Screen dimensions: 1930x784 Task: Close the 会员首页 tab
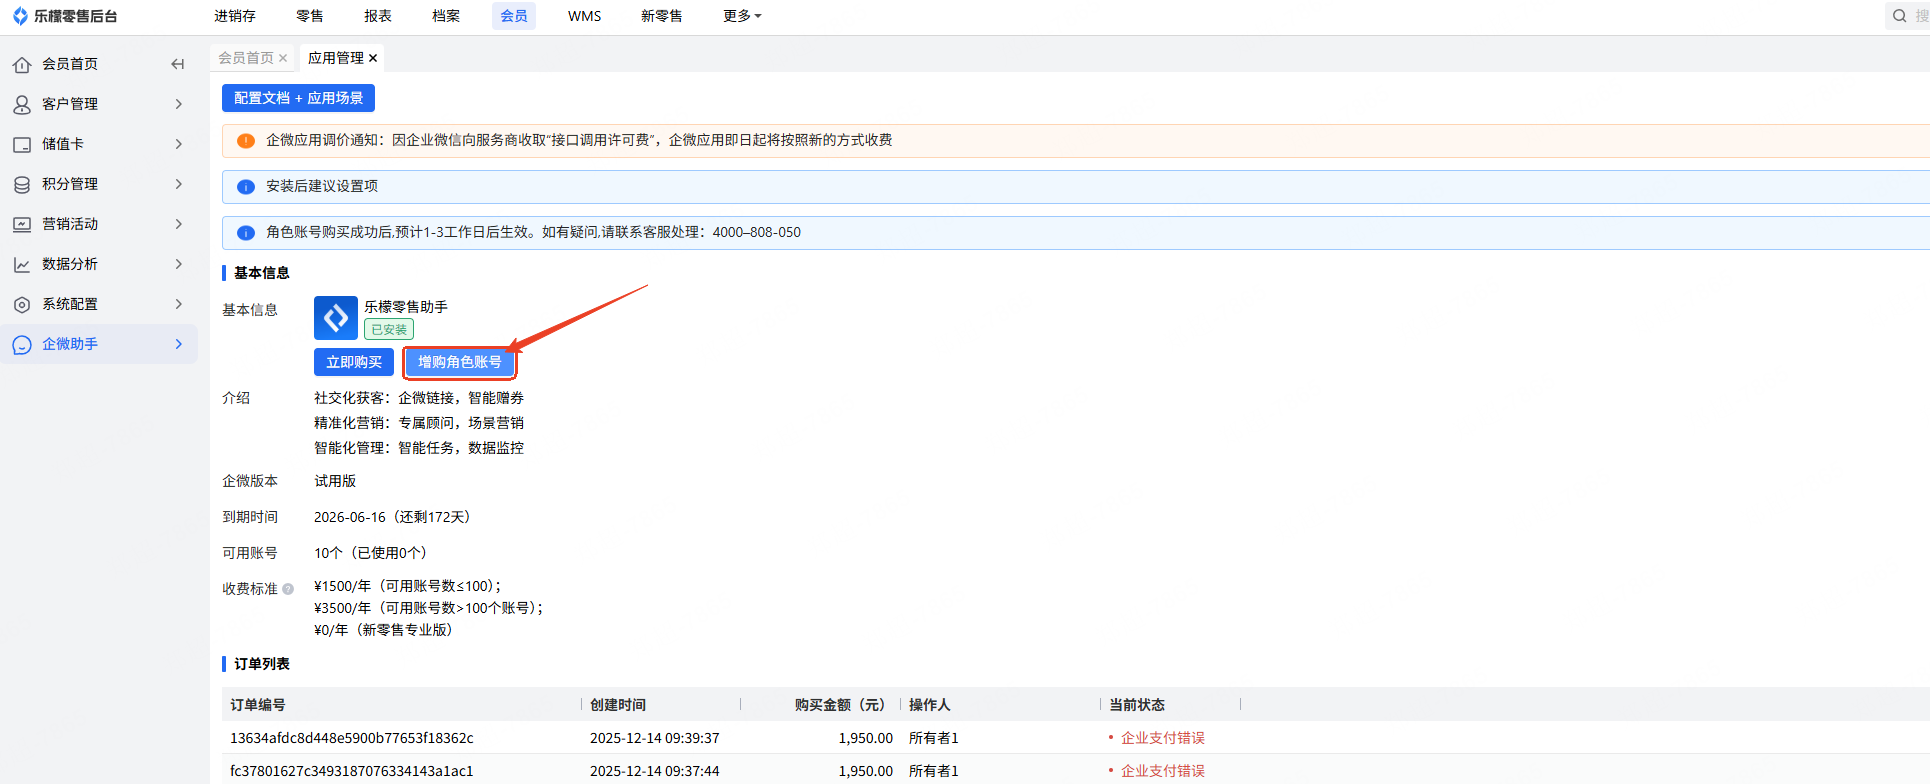(x=283, y=58)
